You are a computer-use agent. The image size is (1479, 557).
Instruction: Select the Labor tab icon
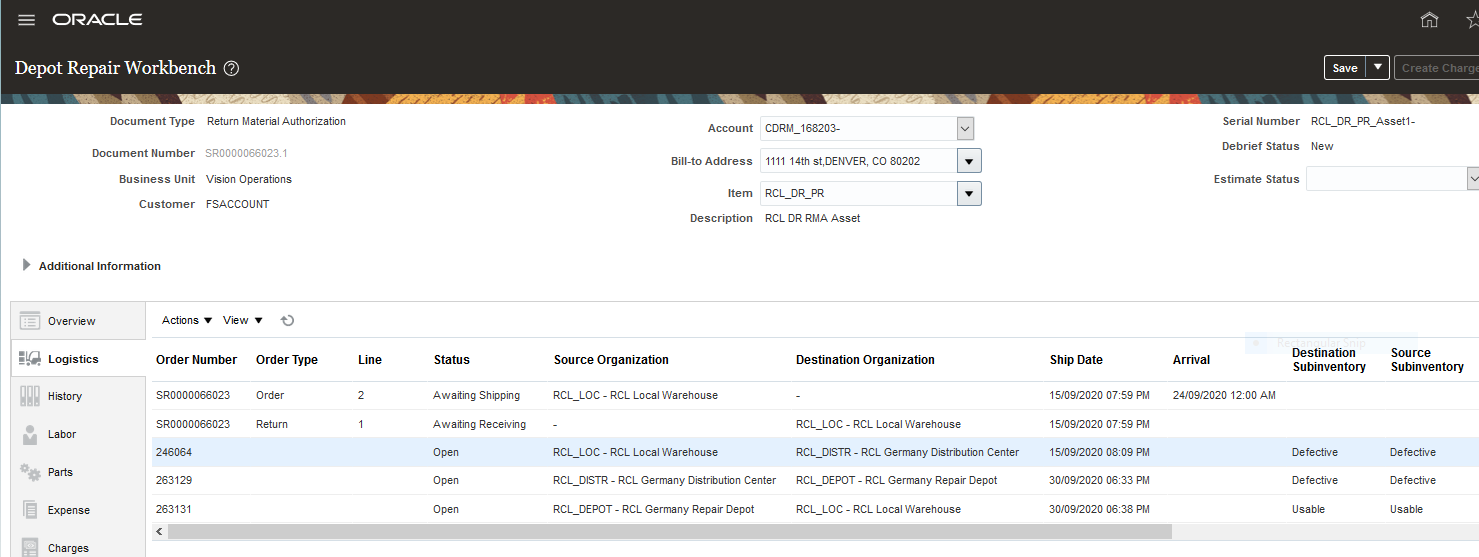(29, 434)
